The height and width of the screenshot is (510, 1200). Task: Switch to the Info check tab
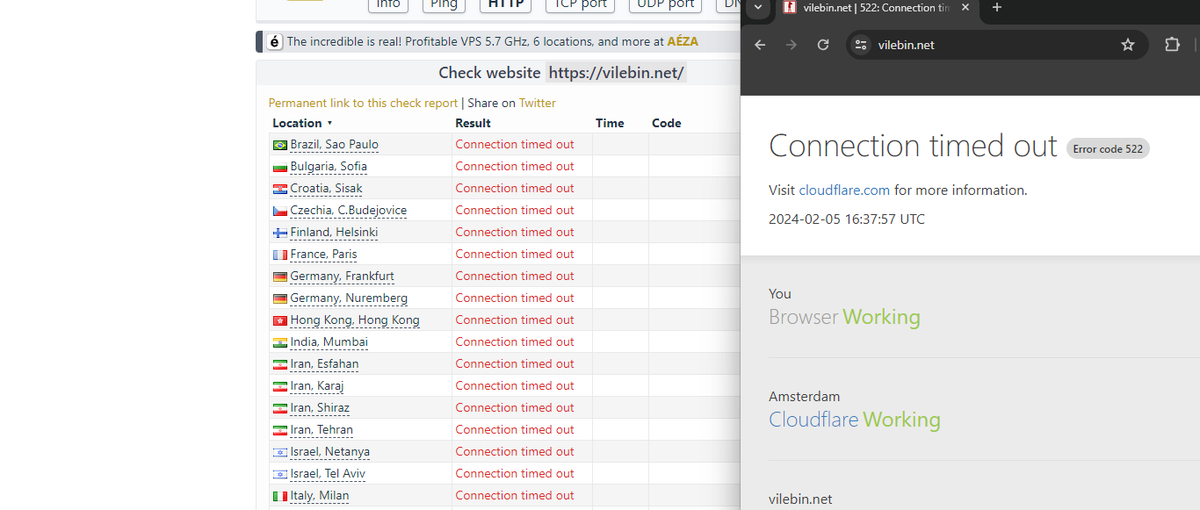[389, 5]
